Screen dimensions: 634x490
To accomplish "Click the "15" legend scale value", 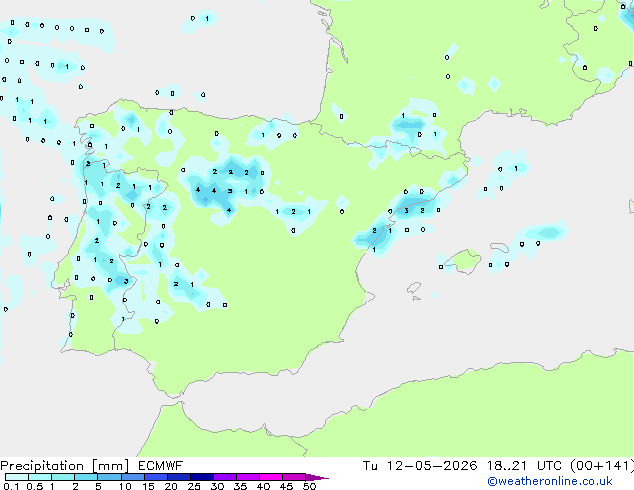I will 148,486.
